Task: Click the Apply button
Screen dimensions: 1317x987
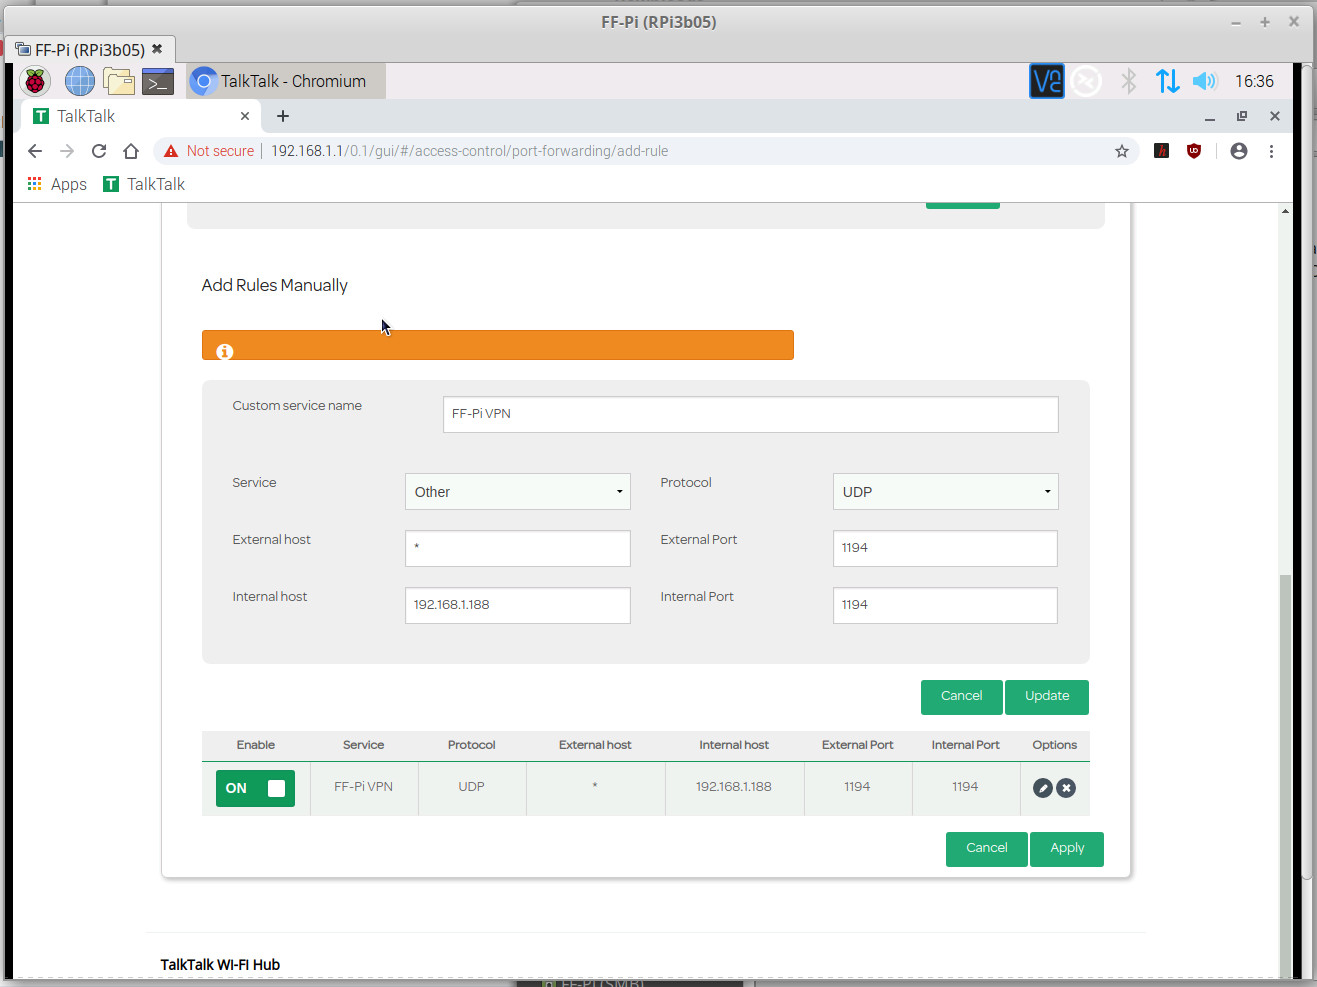Action: 1066,848
